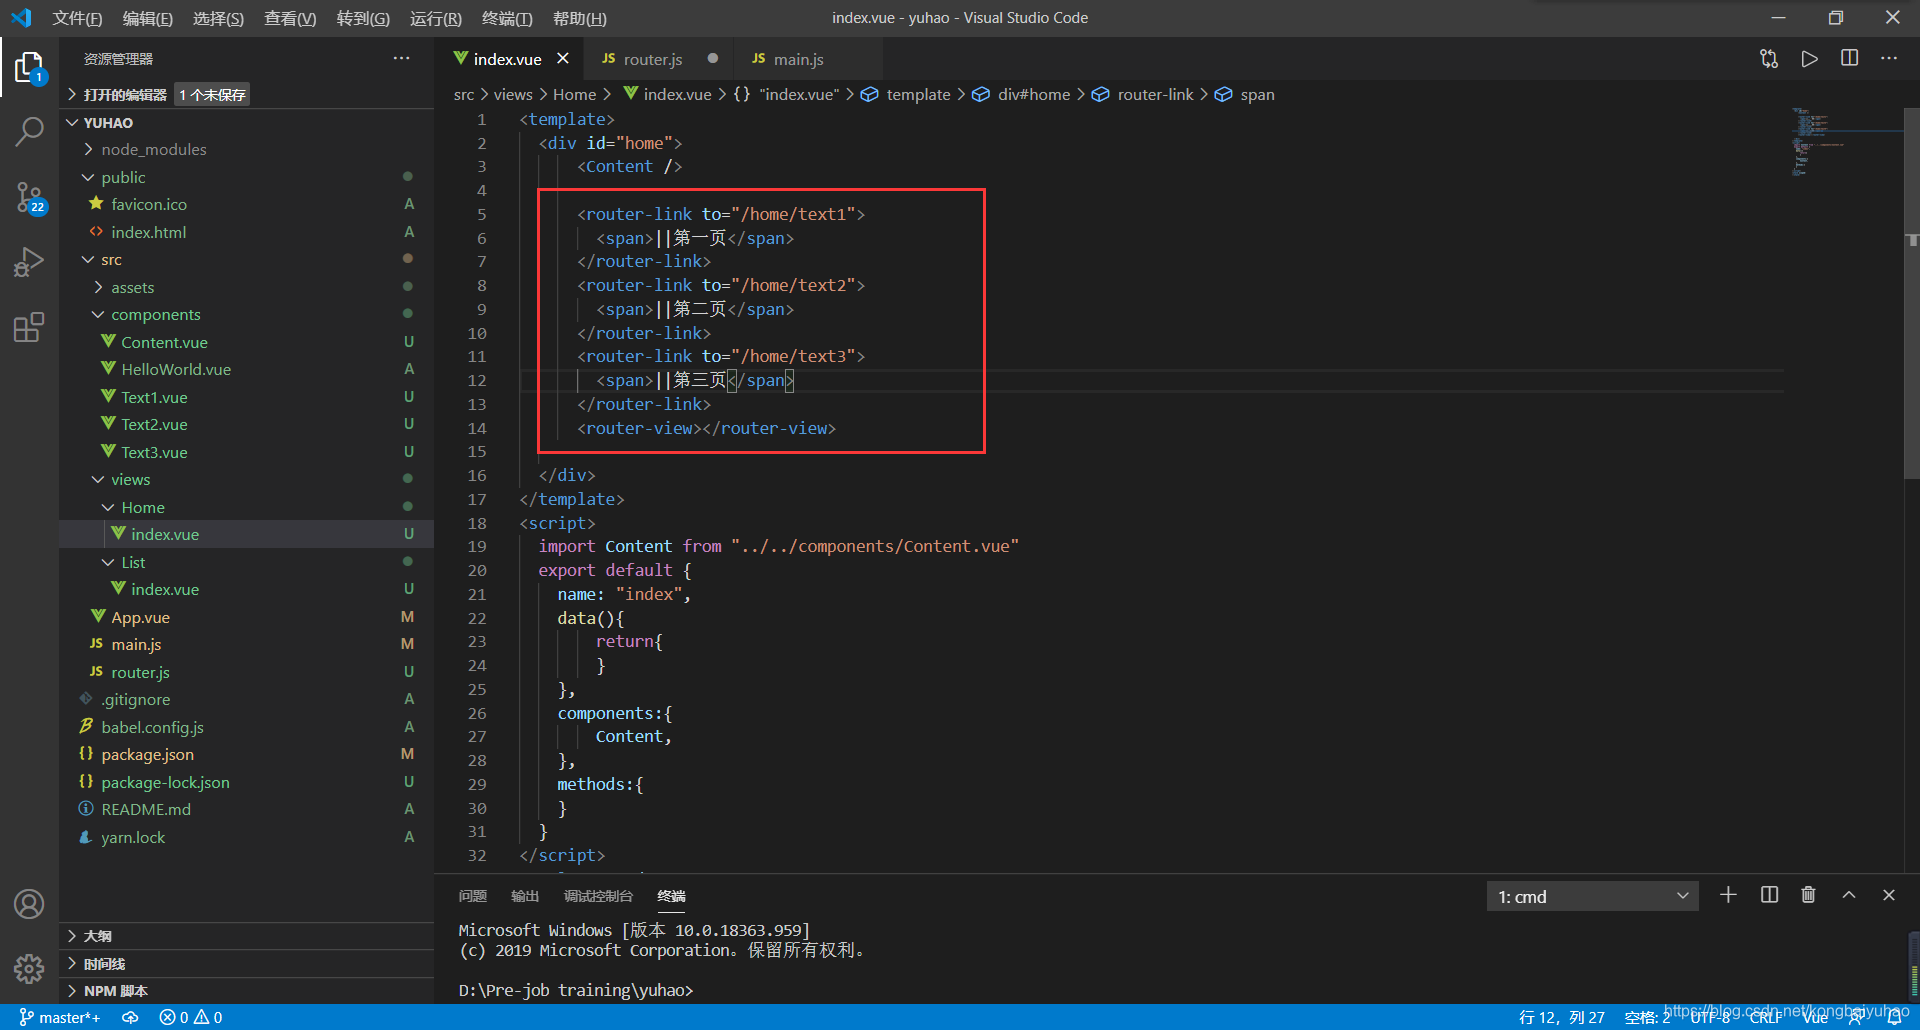The height and width of the screenshot is (1030, 1920).
Task: Open editor more actions ellipsis
Action: [x=1888, y=58]
